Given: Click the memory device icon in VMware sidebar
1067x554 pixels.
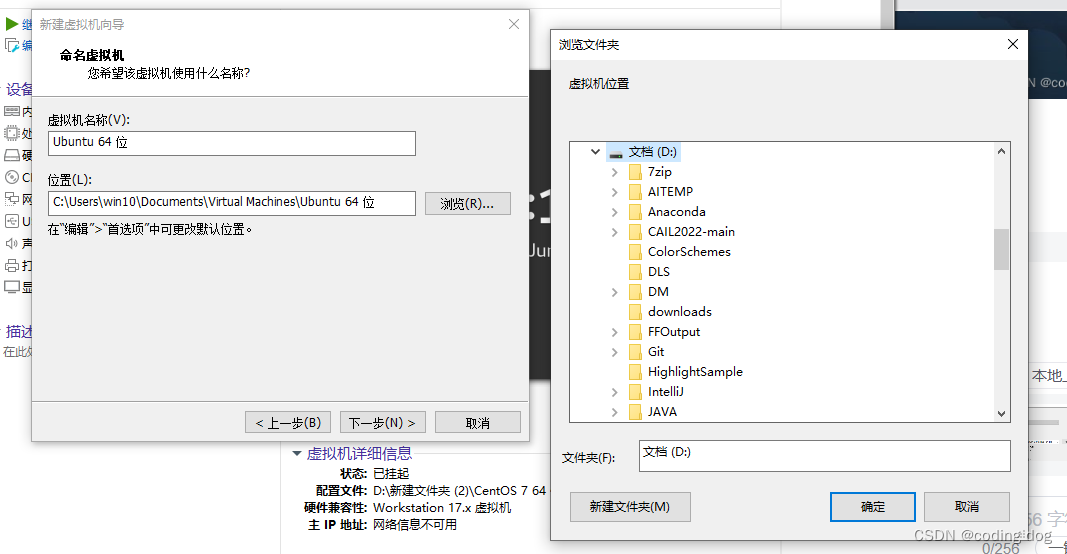Looking at the screenshot, I should point(12,111).
